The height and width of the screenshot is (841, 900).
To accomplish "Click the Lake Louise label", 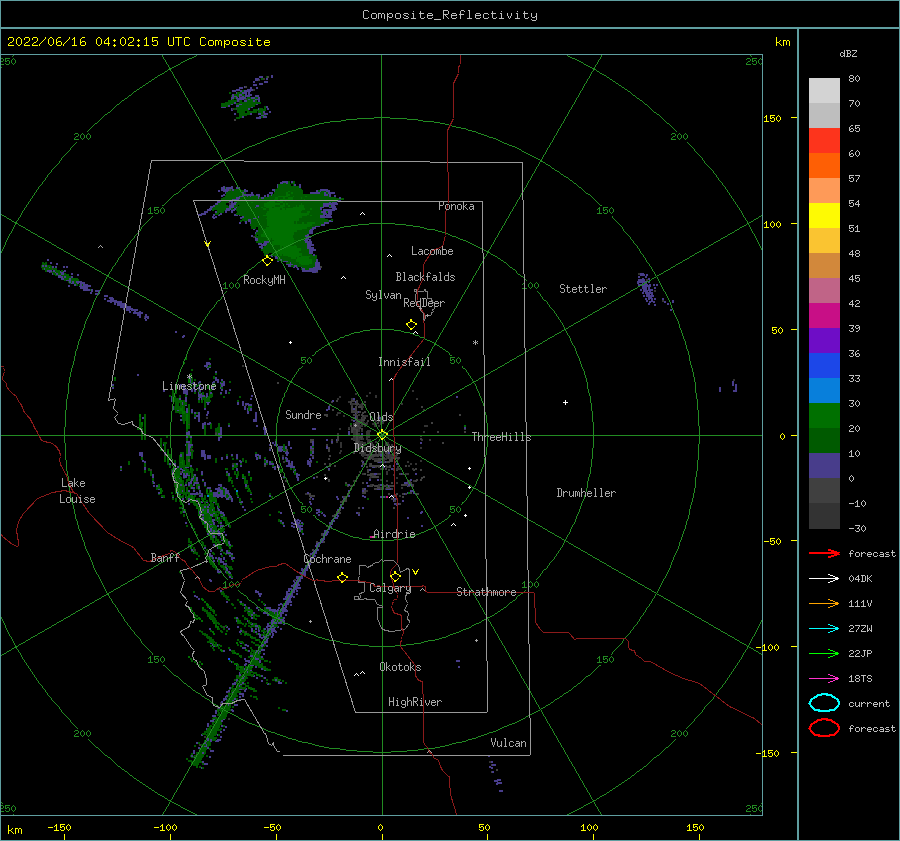I will tap(77, 491).
